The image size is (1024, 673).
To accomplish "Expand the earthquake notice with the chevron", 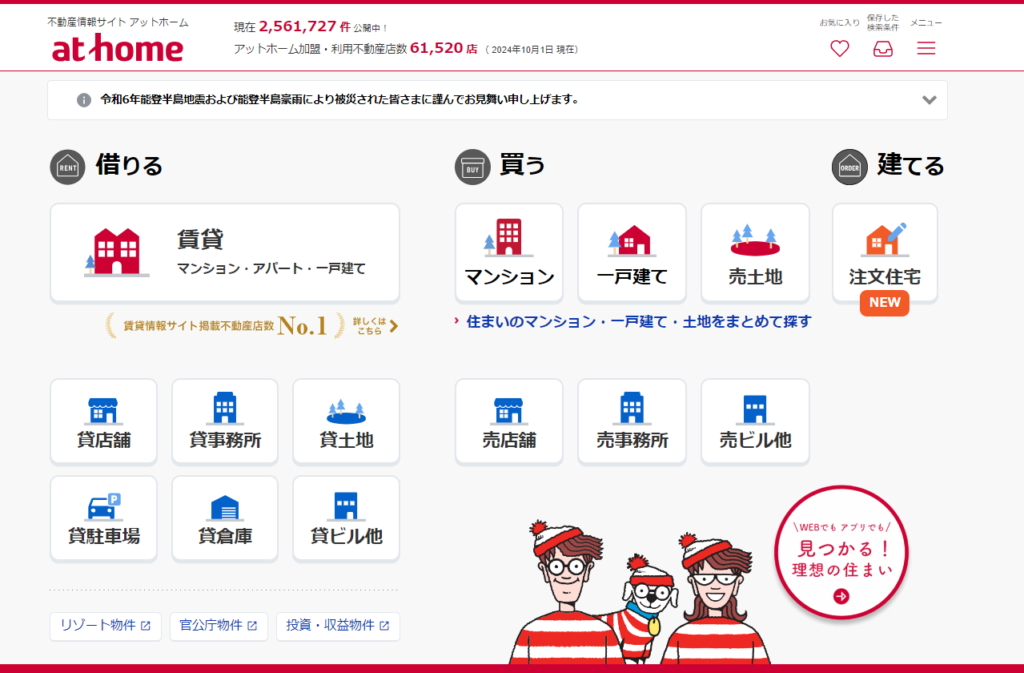I will point(929,100).
